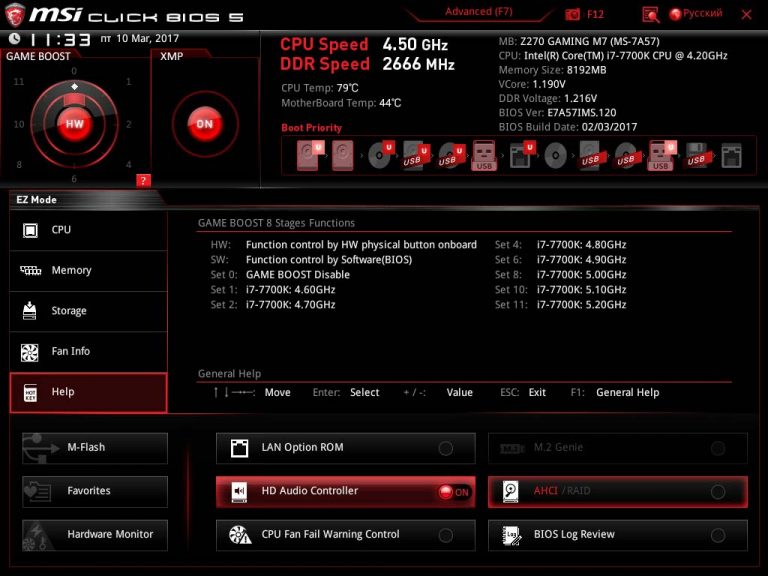Click the CPU Temp: 79°C reading
Viewport: 768px width, 576px height.
(319, 88)
